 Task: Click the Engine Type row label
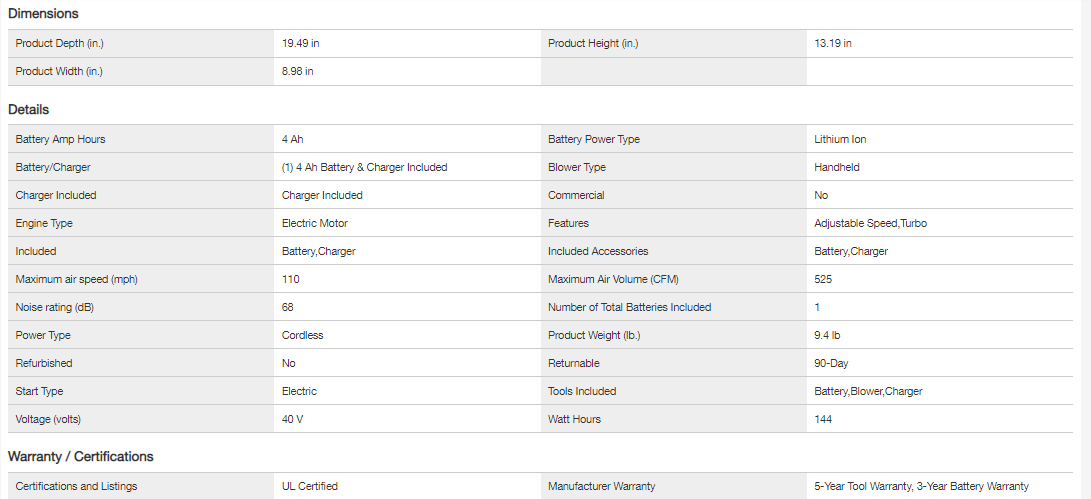(x=44, y=224)
